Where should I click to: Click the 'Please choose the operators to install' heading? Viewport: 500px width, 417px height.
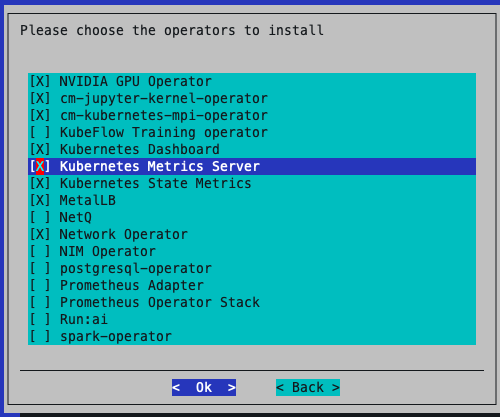point(172,30)
